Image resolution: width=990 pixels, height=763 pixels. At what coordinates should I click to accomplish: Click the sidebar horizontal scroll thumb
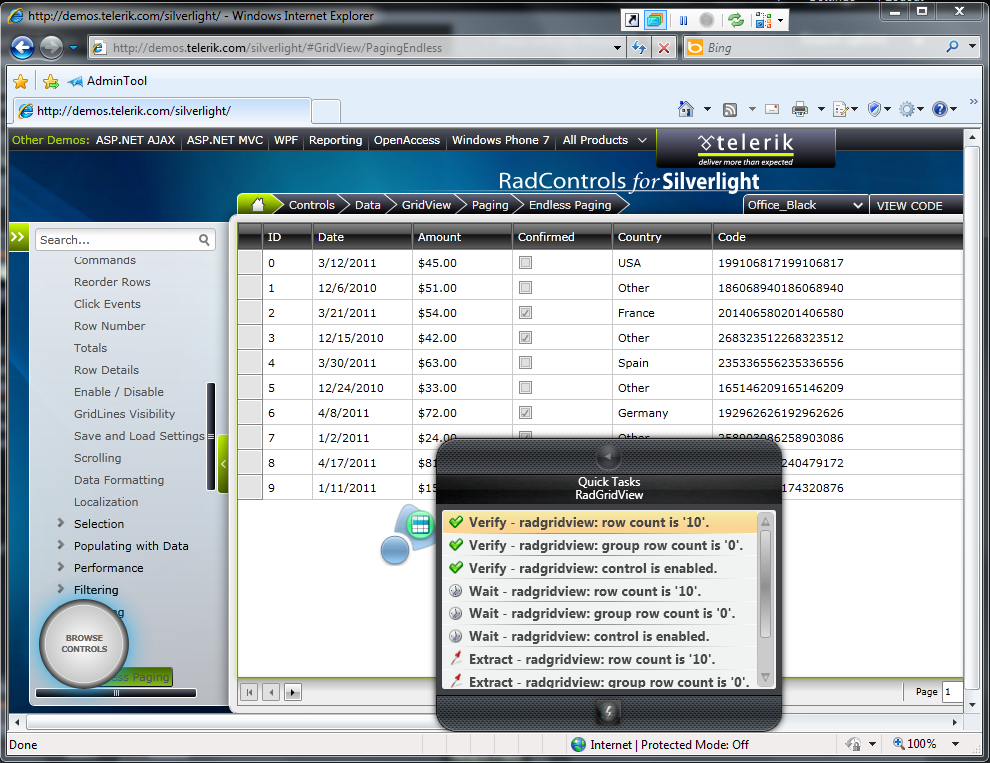pyautogui.click(x=116, y=693)
